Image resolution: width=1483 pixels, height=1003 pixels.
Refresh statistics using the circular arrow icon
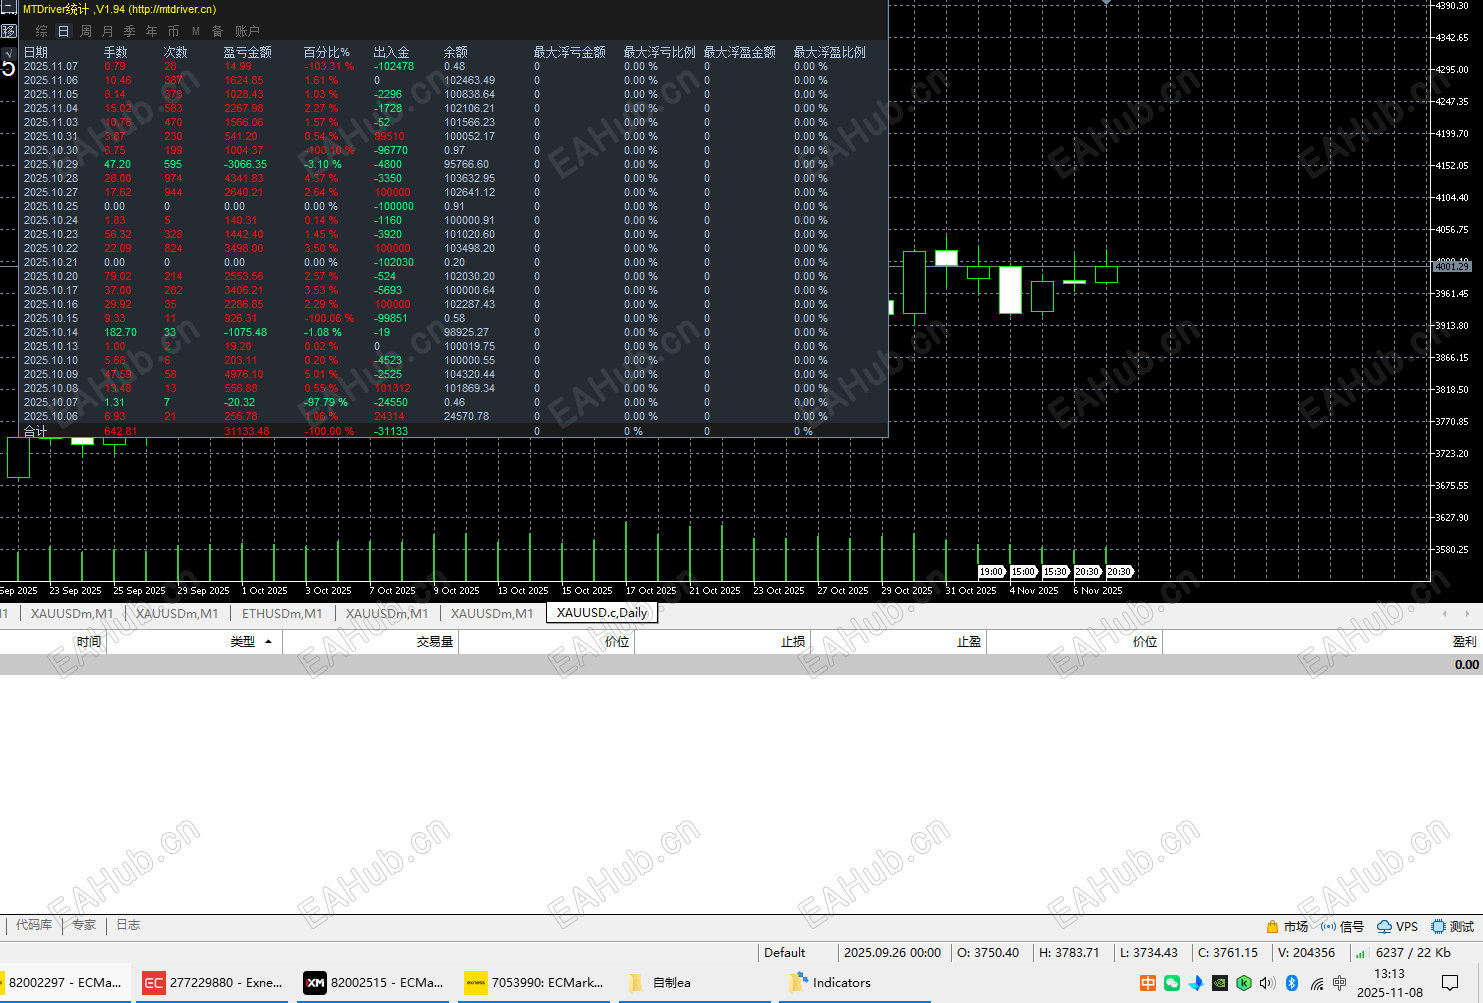9,69
